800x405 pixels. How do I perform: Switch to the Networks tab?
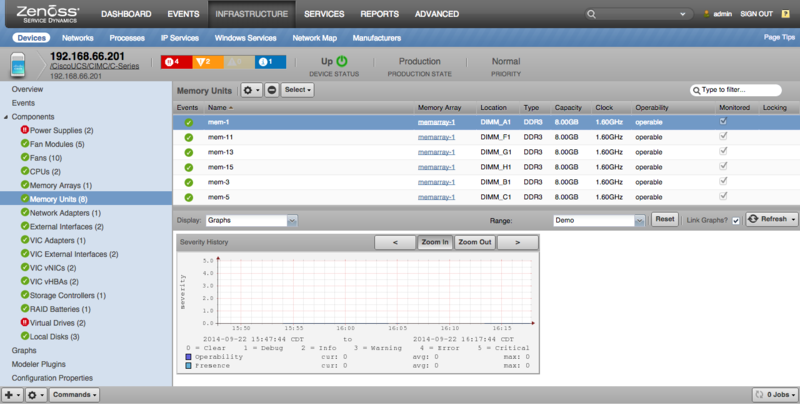[x=78, y=38]
